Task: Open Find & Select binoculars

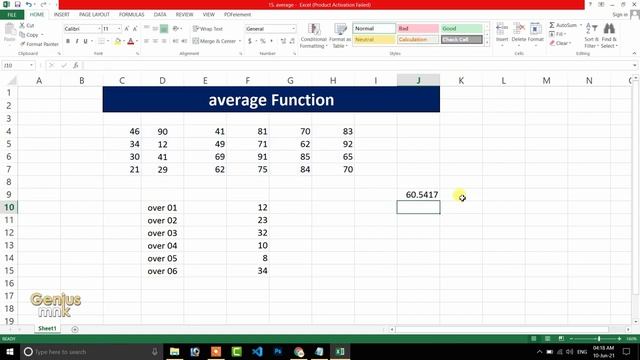Action: [609, 36]
